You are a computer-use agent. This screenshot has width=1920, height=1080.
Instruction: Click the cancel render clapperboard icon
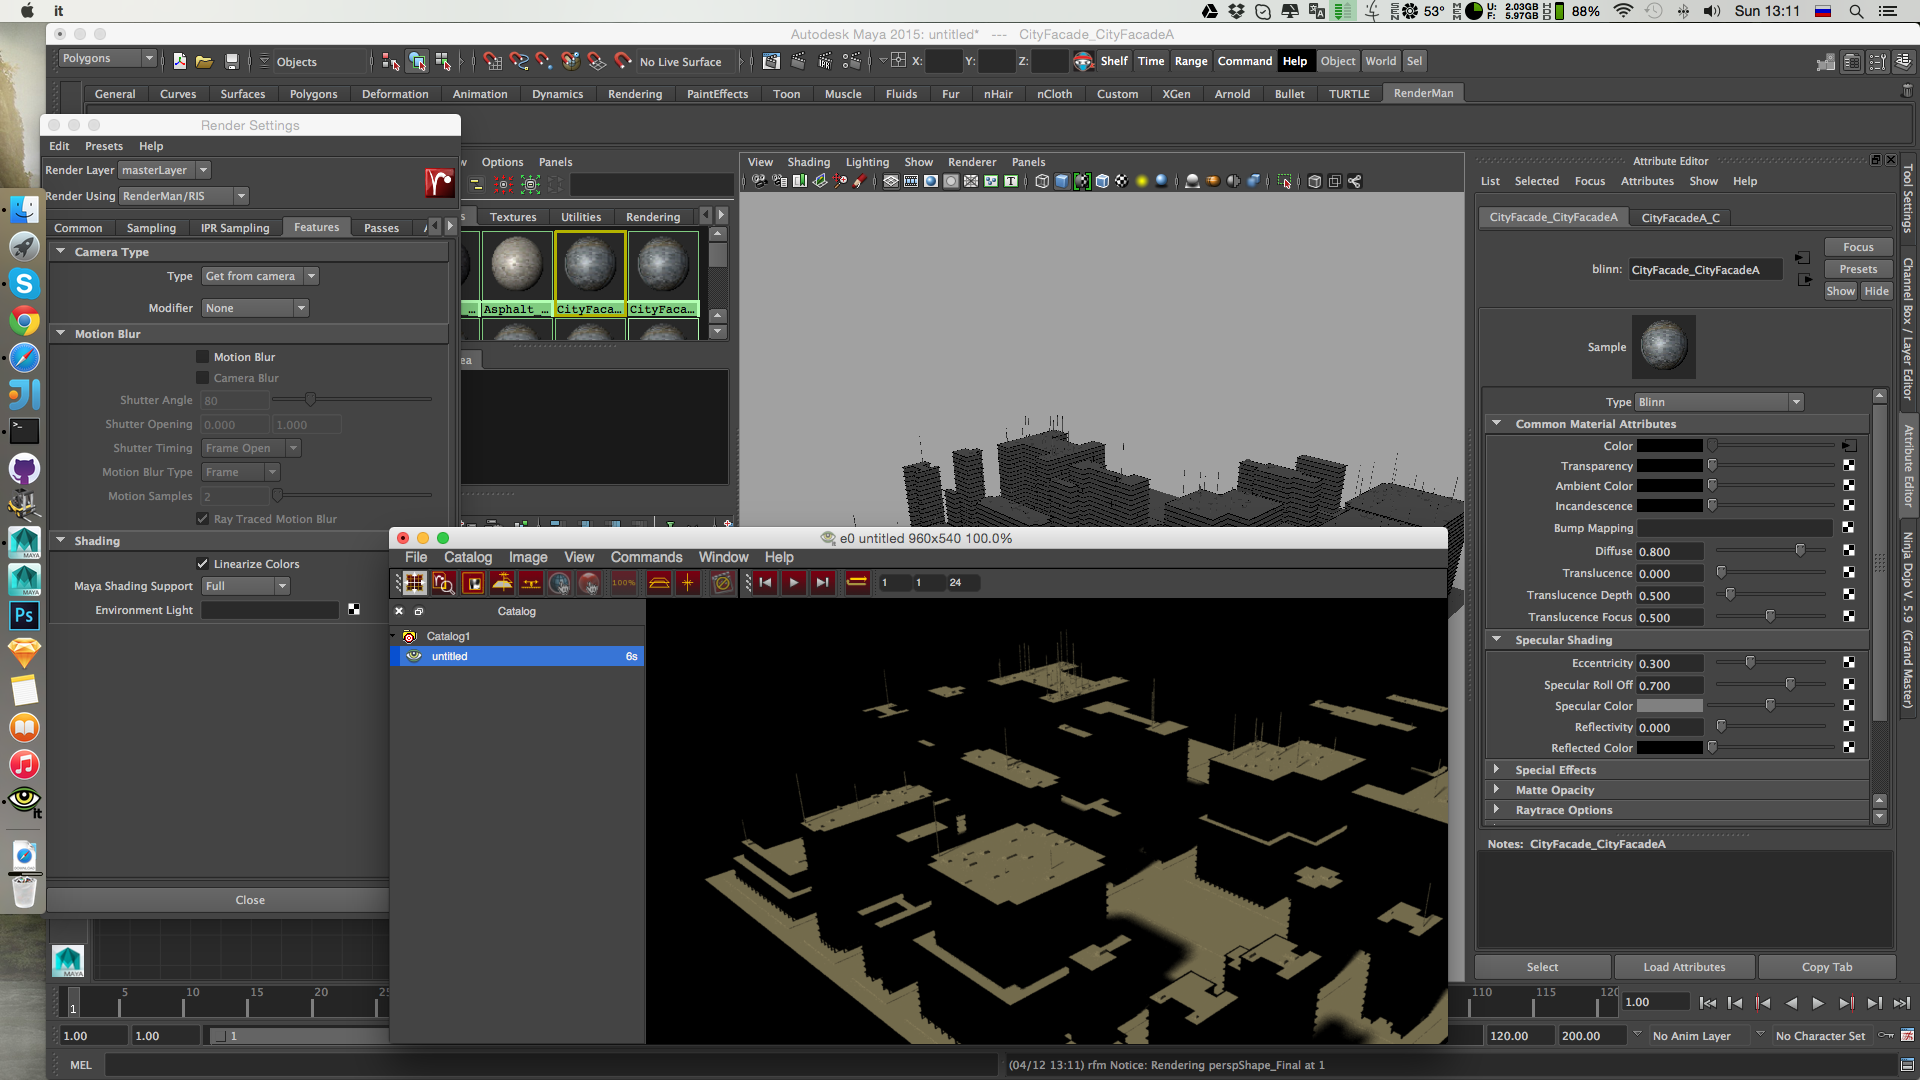point(722,583)
